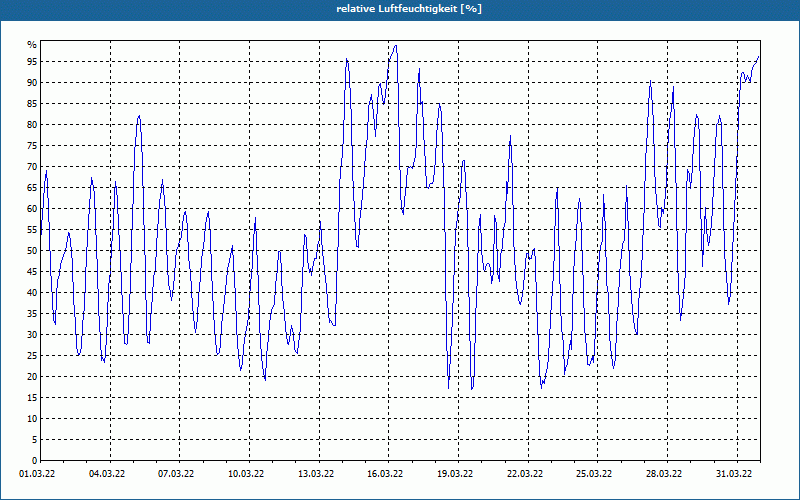Click the 31.03.22 date label
This screenshot has width=800, height=500.
(x=734, y=474)
